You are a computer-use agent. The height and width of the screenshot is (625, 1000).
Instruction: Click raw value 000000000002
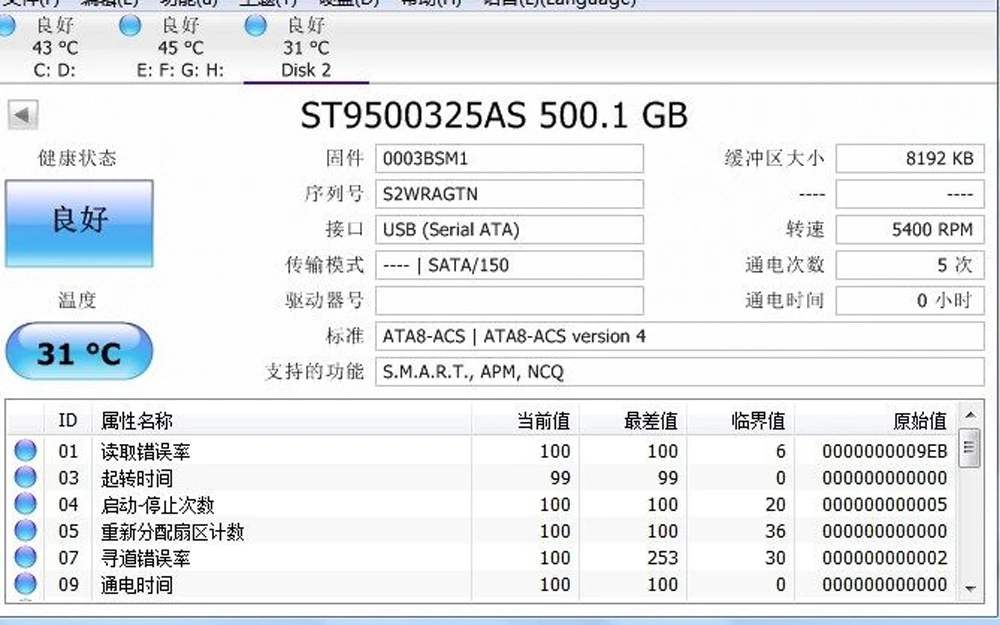coord(885,558)
